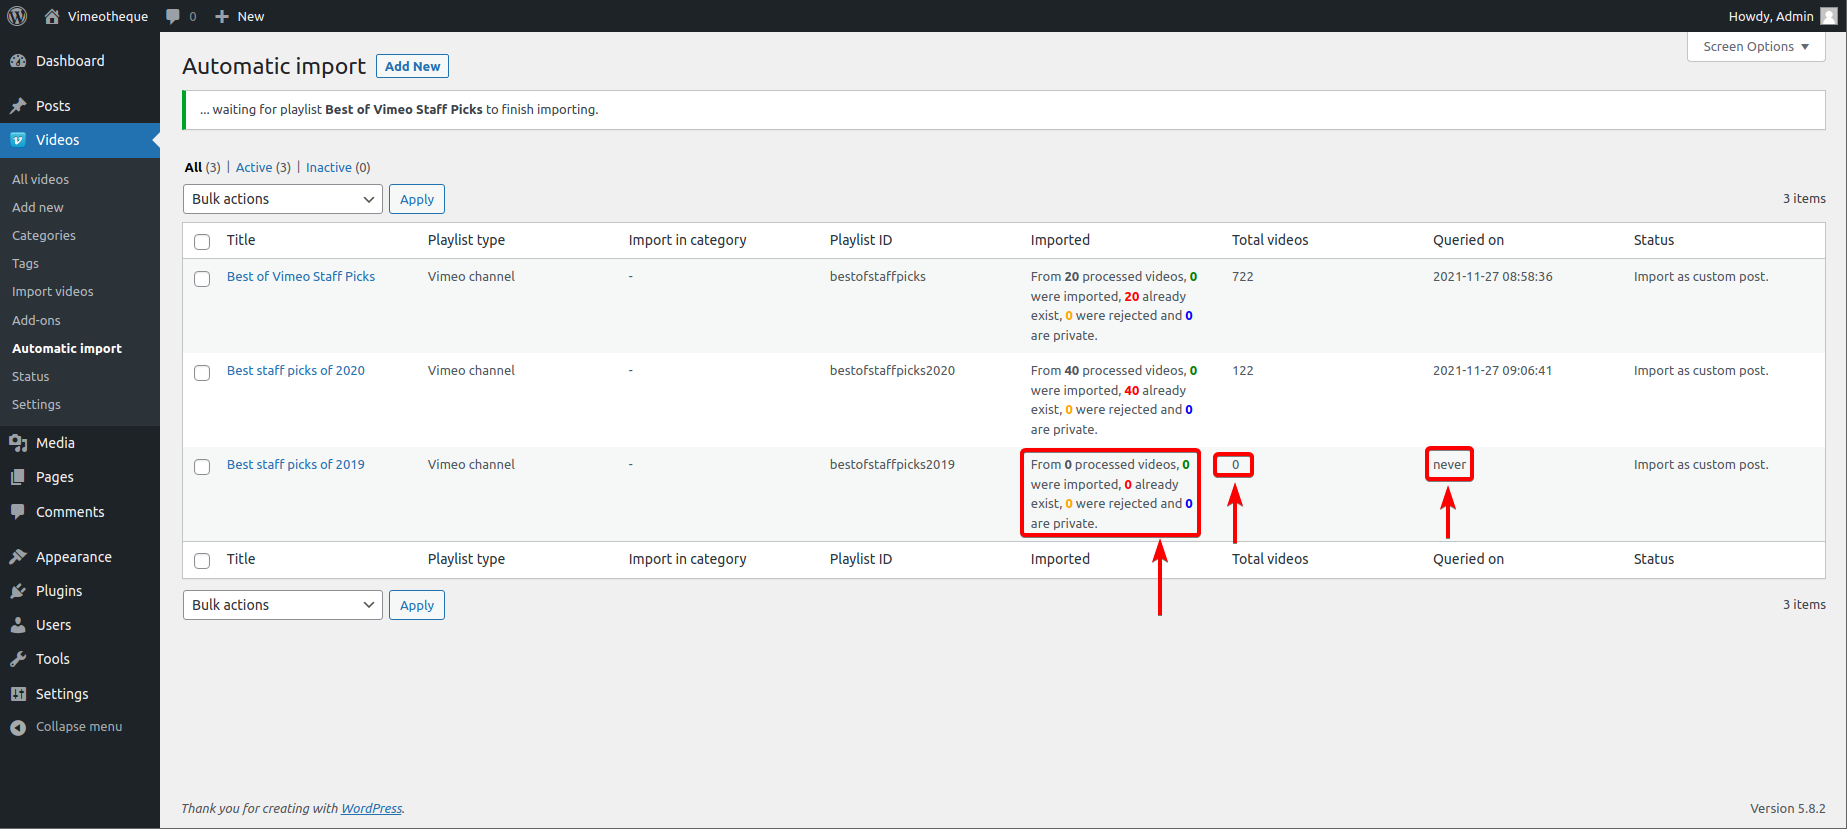Open Best of Vimeo Staff Picks playlist

point(301,276)
